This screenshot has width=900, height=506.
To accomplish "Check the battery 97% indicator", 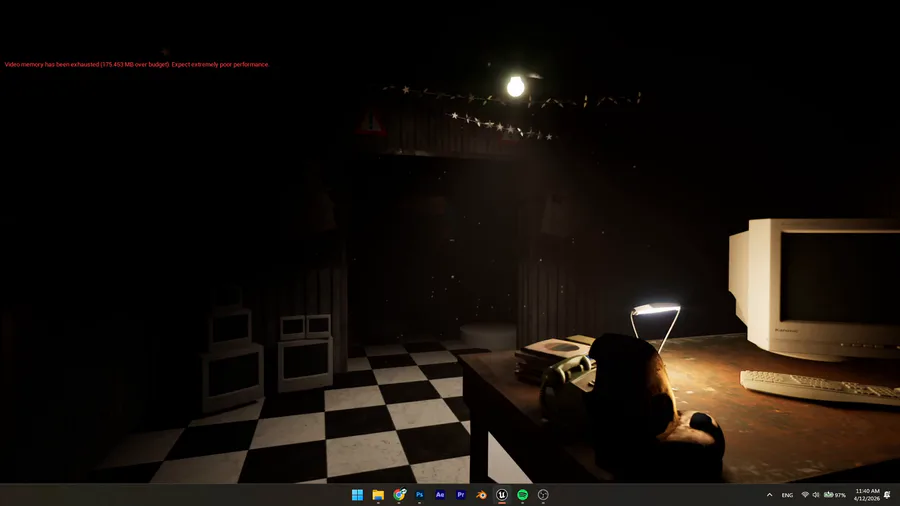I will coord(835,495).
